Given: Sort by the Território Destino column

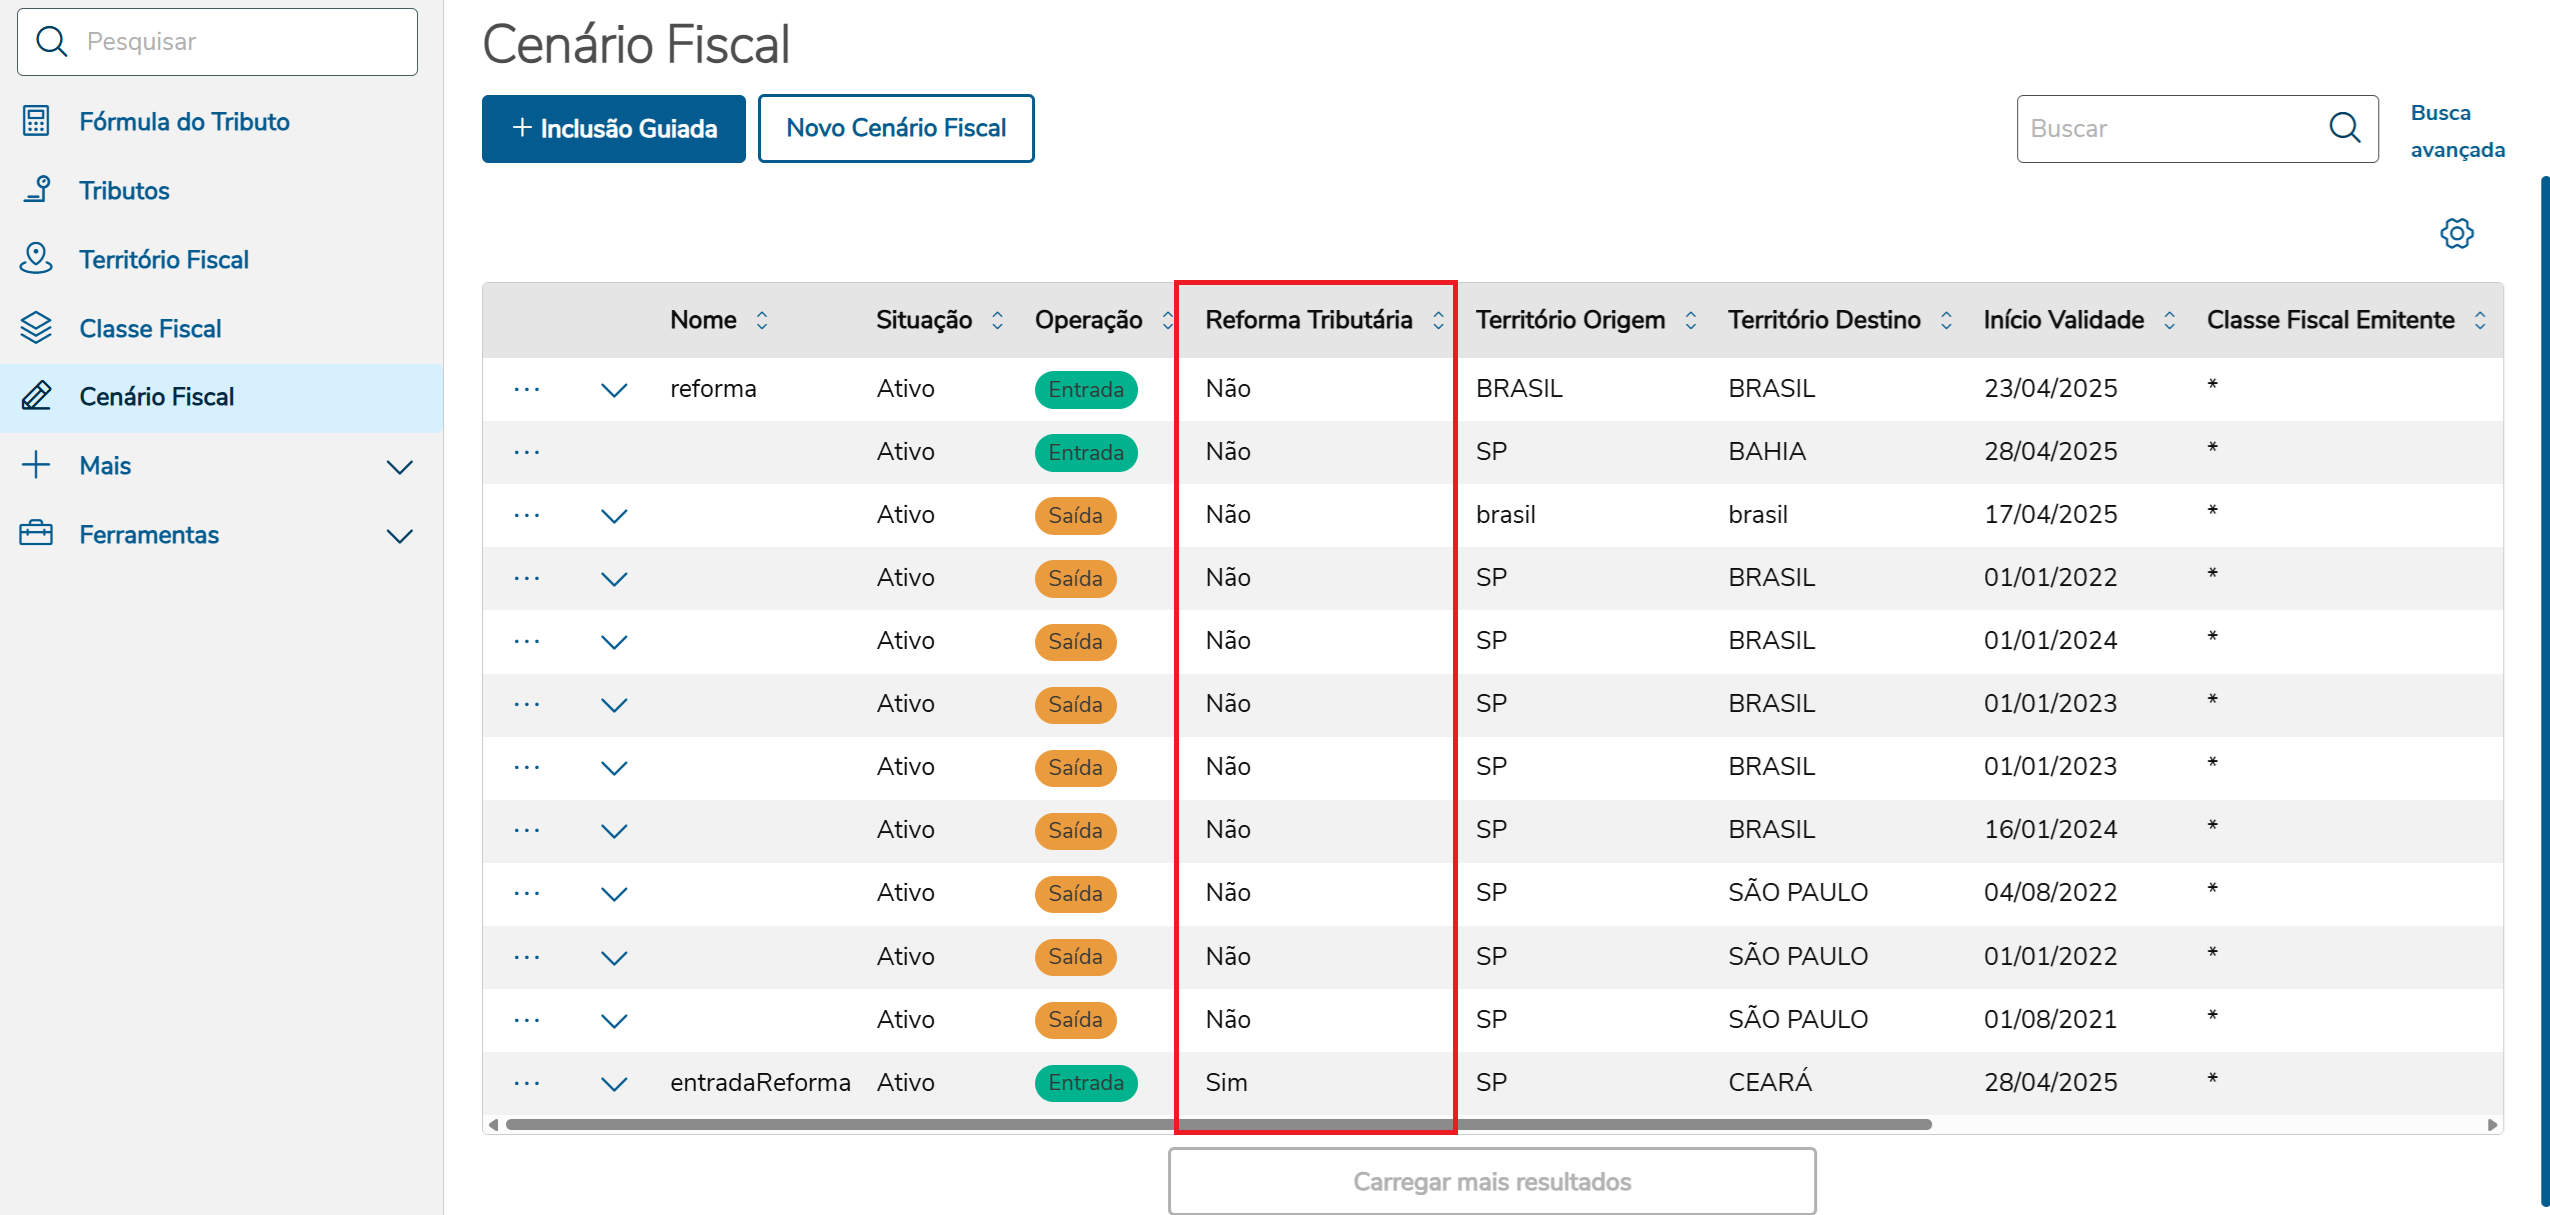Looking at the screenshot, I should point(1946,320).
